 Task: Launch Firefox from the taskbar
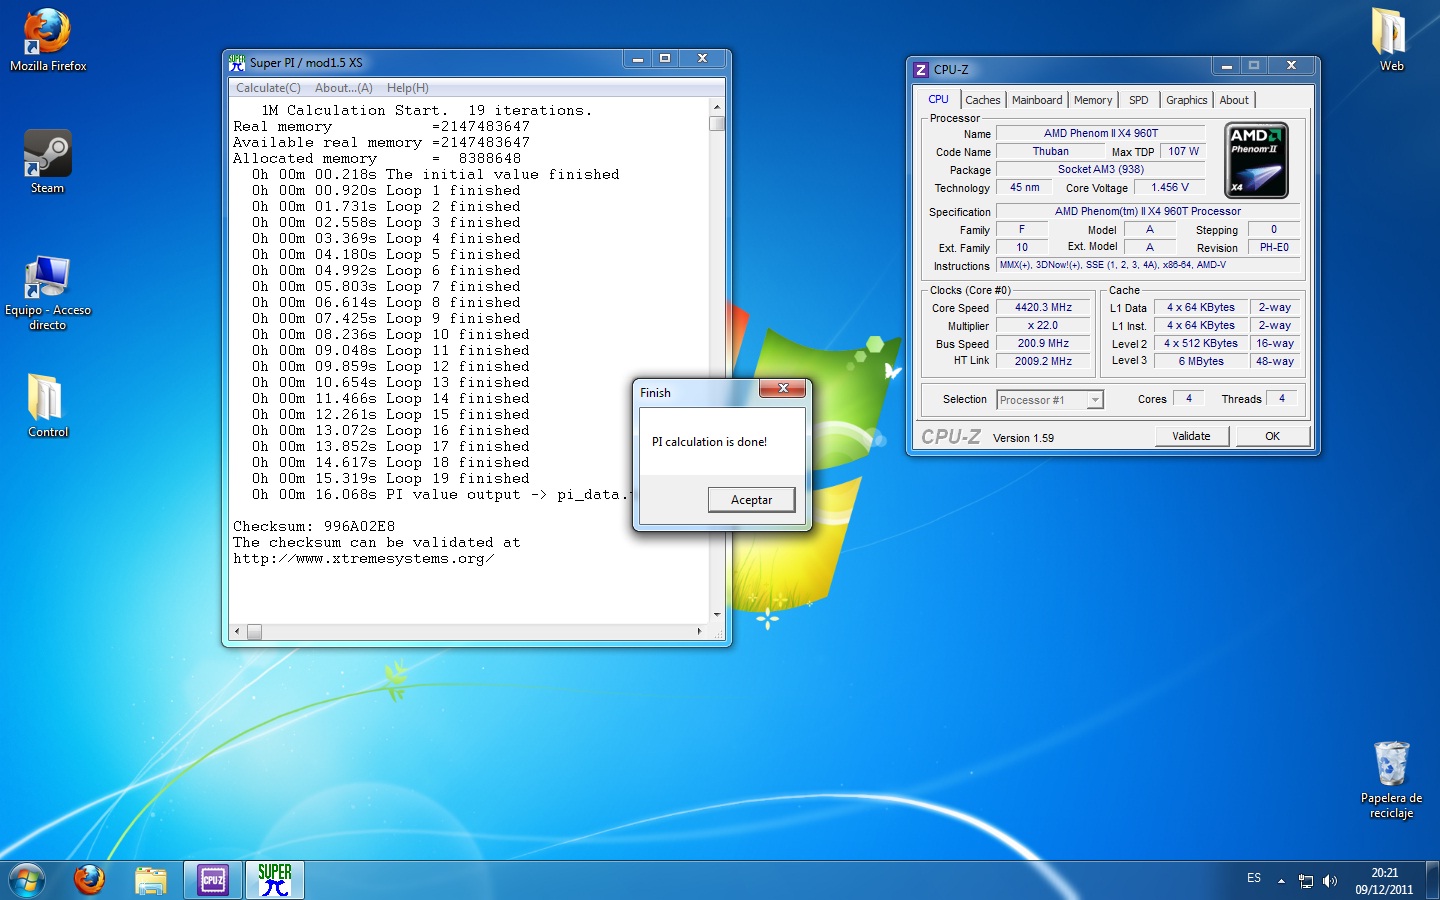[90, 880]
